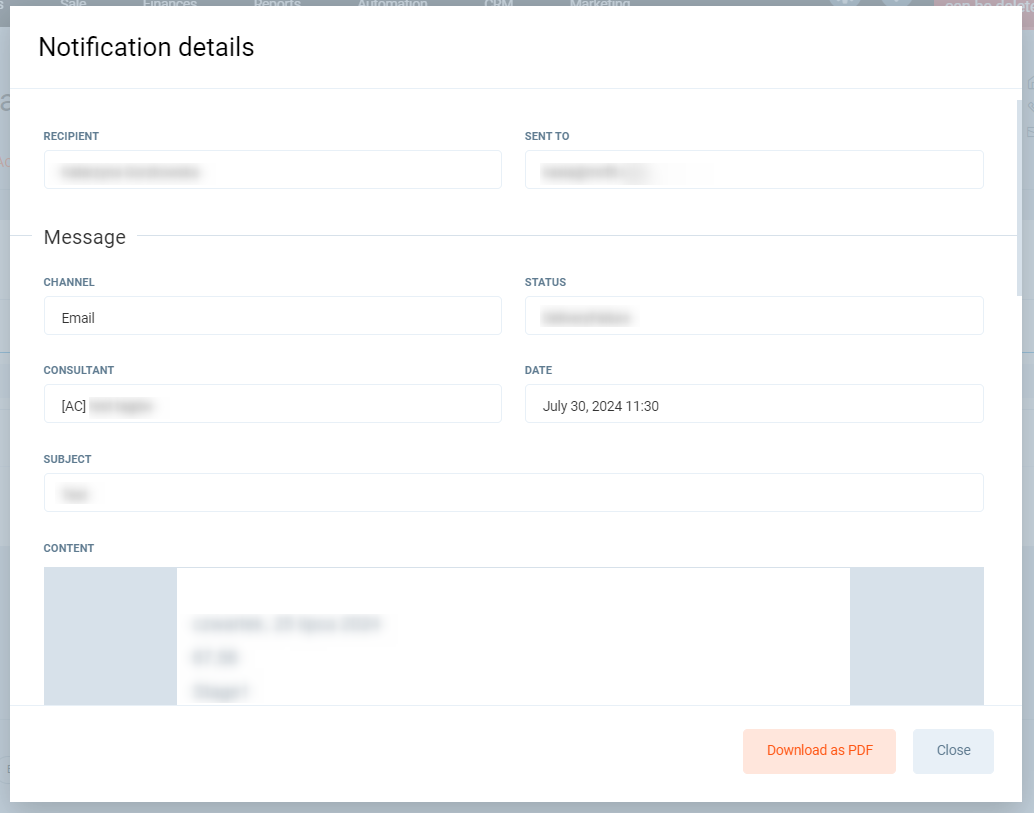Click the Notification details title

146,47
